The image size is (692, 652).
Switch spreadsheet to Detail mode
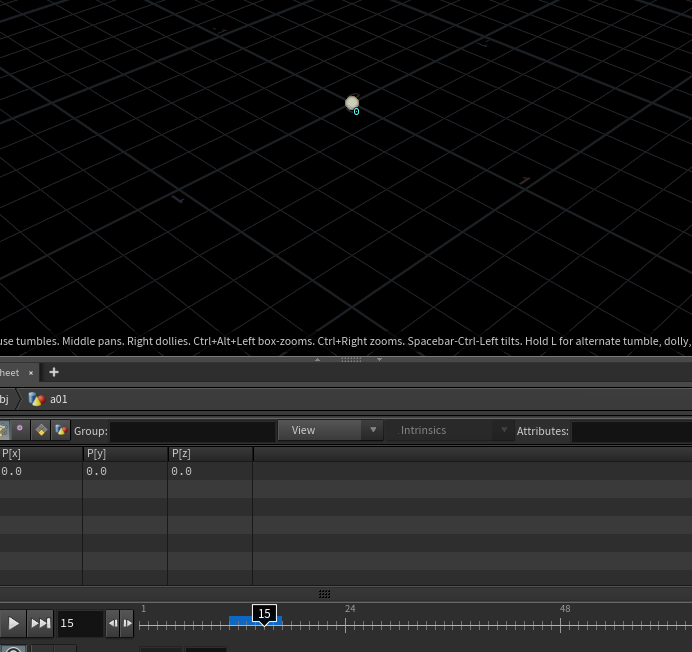(61, 430)
